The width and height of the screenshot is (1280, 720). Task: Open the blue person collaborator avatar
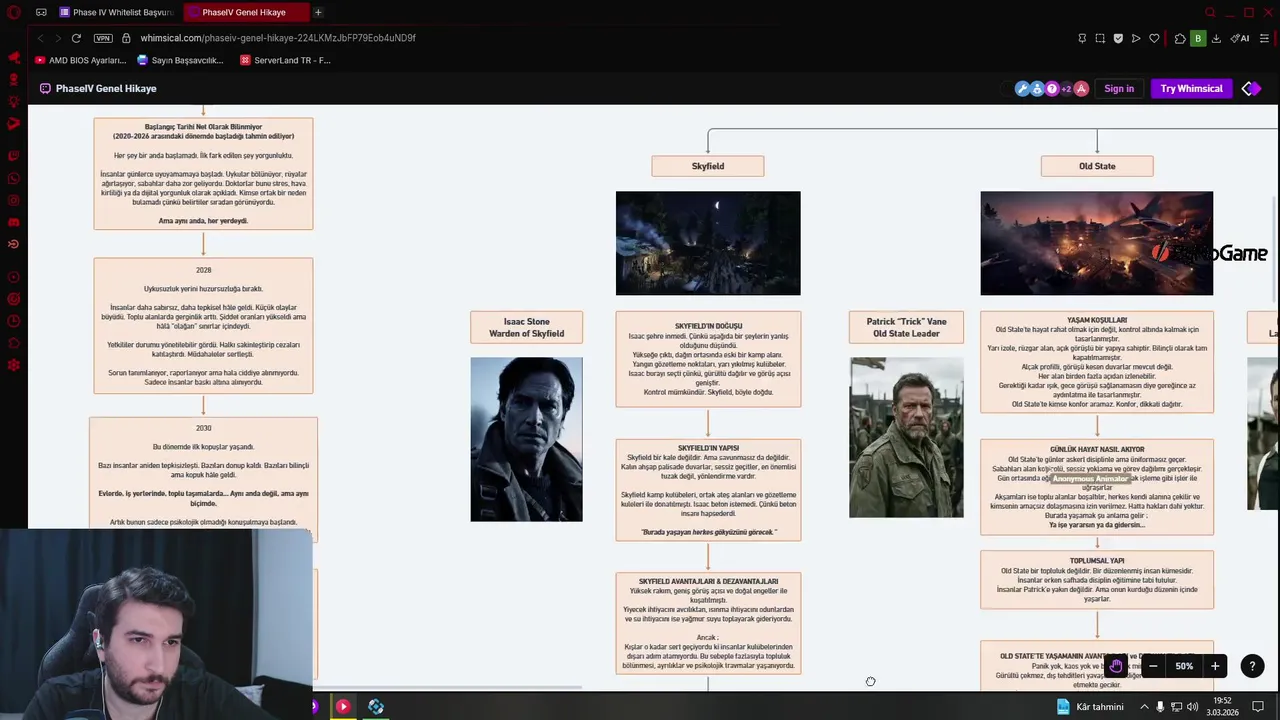click(1037, 88)
